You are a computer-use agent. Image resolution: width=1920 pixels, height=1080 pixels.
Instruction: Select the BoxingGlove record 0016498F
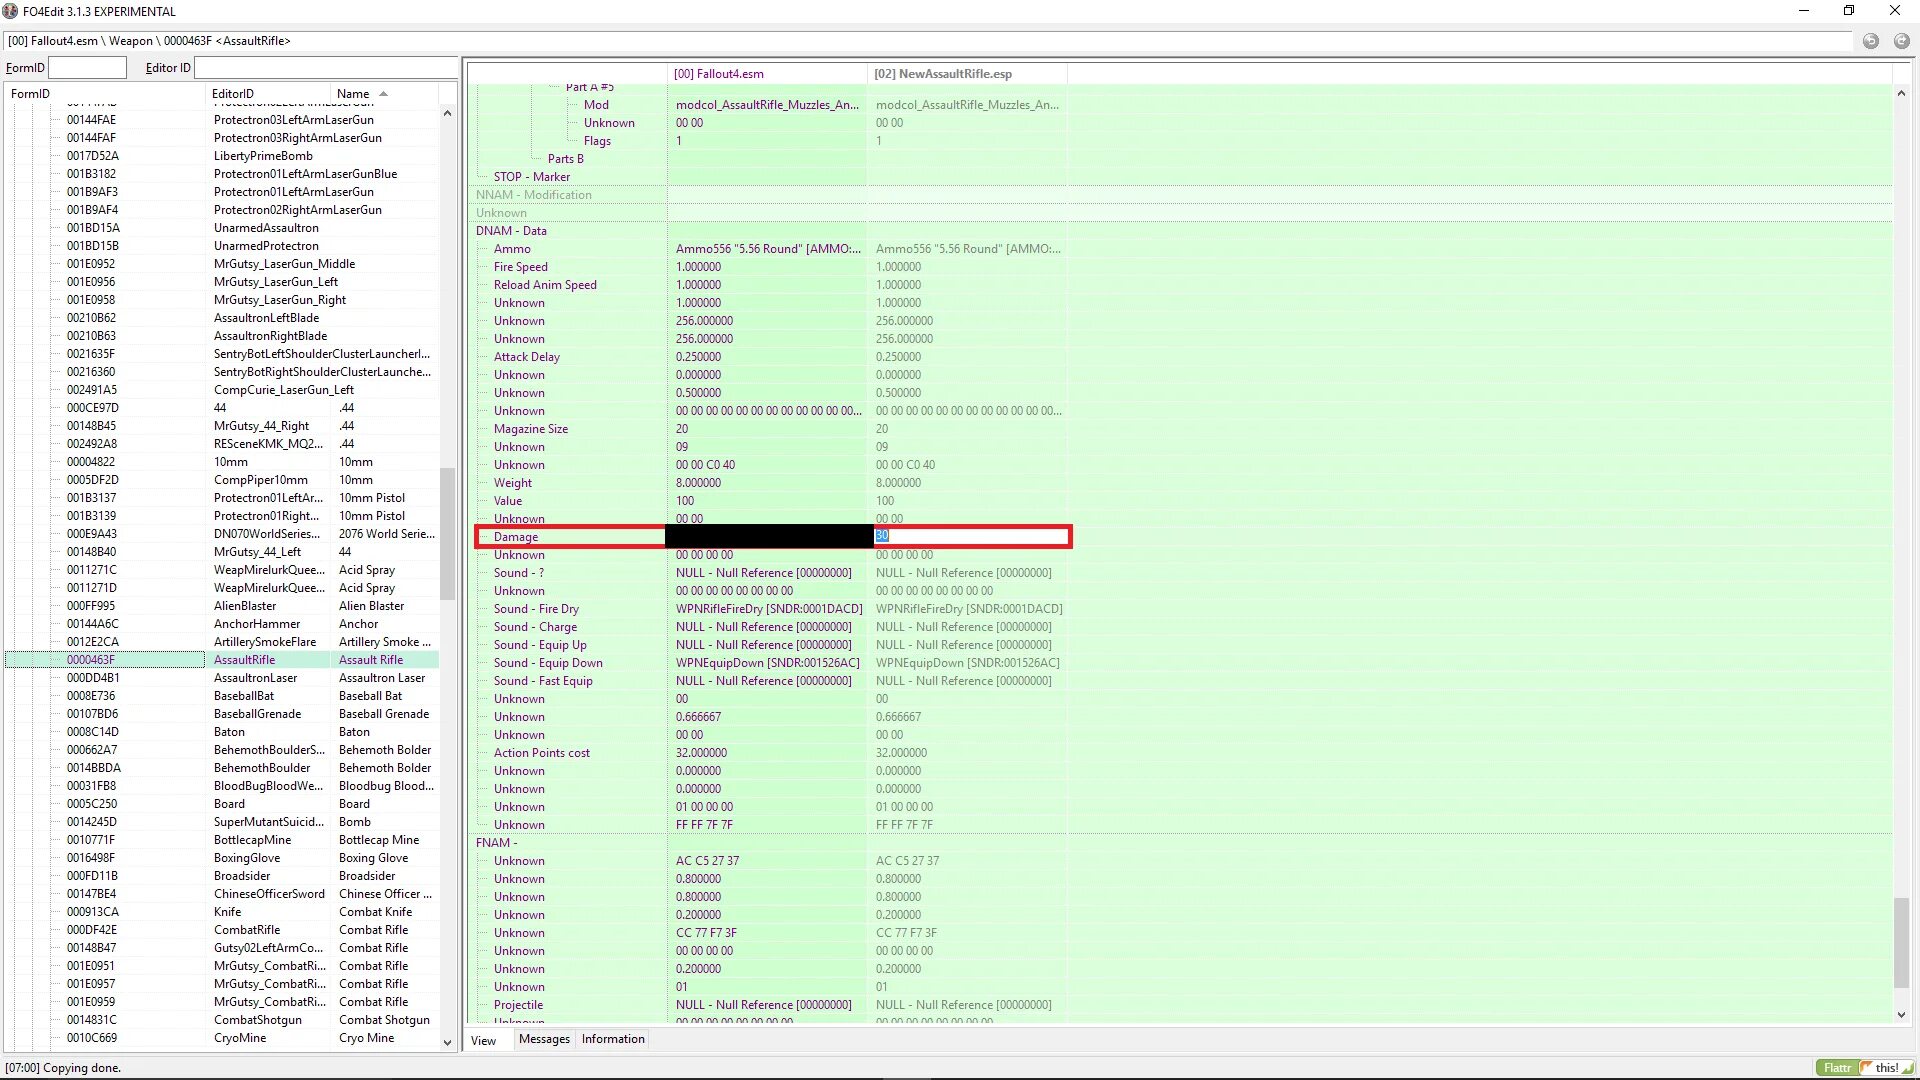click(x=222, y=858)
